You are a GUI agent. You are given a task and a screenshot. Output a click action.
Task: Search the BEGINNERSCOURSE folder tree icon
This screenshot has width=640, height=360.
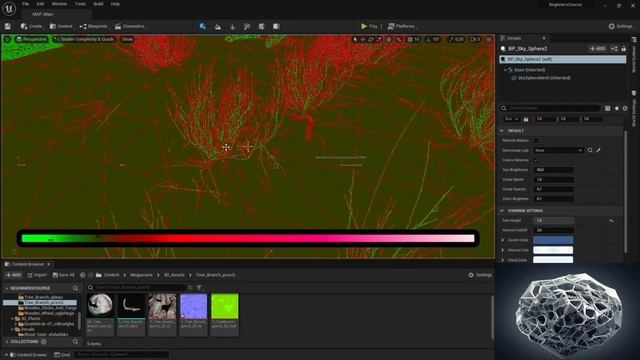pos(76,288)
